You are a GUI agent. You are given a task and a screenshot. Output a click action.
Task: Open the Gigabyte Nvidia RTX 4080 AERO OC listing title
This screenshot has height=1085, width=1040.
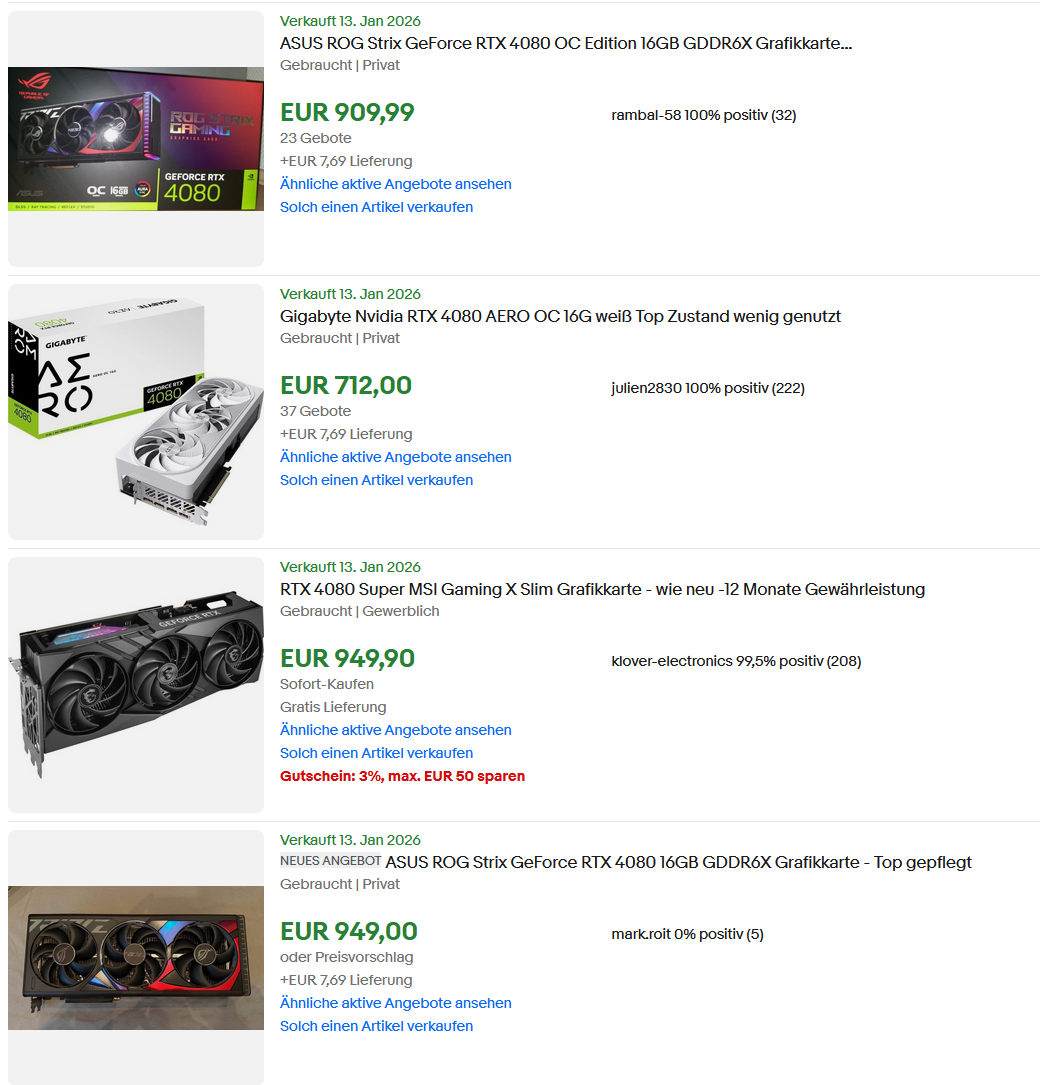(x=560, y=316)
